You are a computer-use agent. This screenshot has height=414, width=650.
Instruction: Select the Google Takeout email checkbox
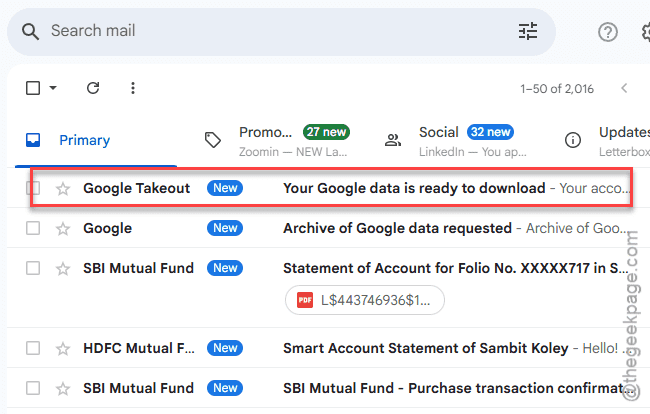[33, 188]
